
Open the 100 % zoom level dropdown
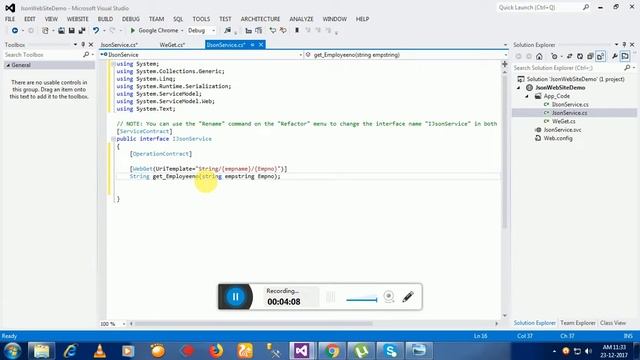click(123, 324)
